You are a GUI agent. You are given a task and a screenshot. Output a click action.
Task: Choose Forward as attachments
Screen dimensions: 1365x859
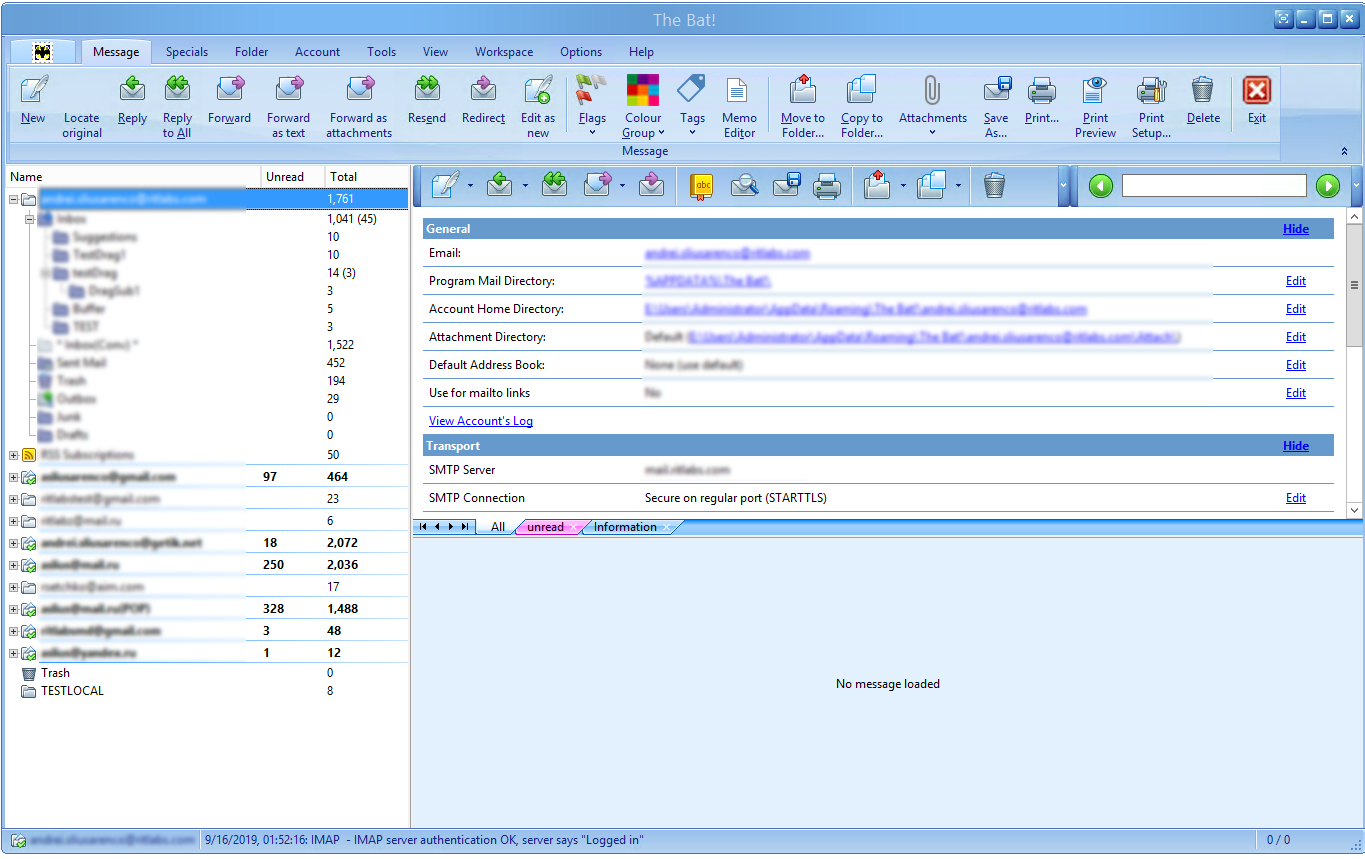point(359,106)
